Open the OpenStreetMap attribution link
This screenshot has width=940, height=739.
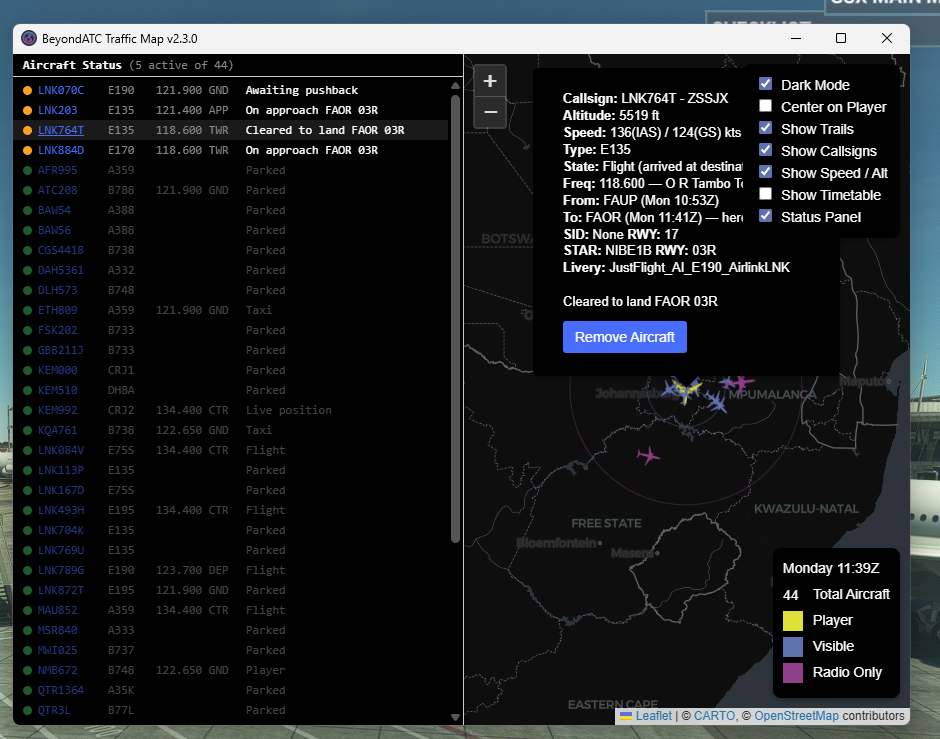[x=796, y=716]
